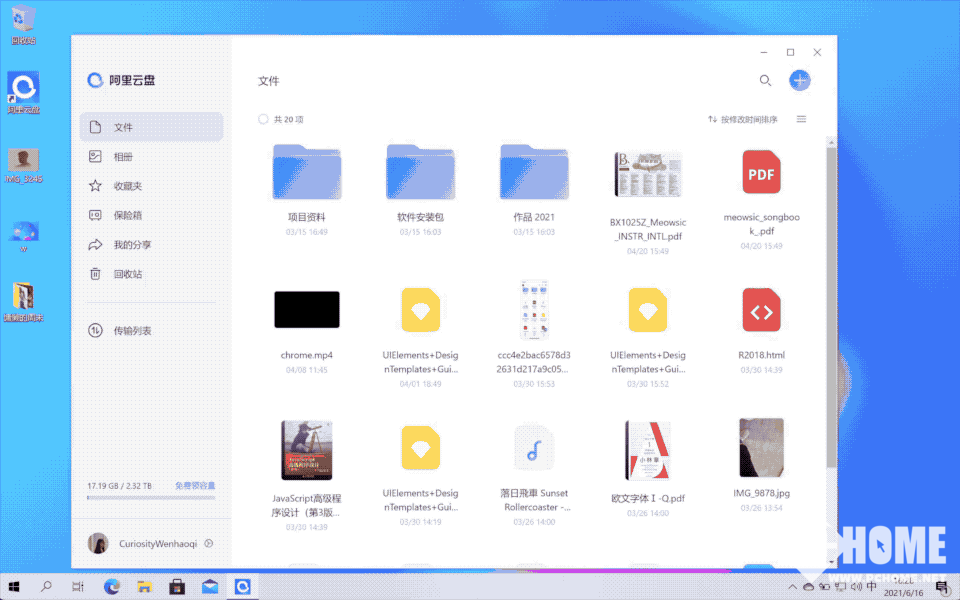Launch Microsoft Edge from the taskbar
The width and height of the screenshot is (960, 600).
click(111, 587)
